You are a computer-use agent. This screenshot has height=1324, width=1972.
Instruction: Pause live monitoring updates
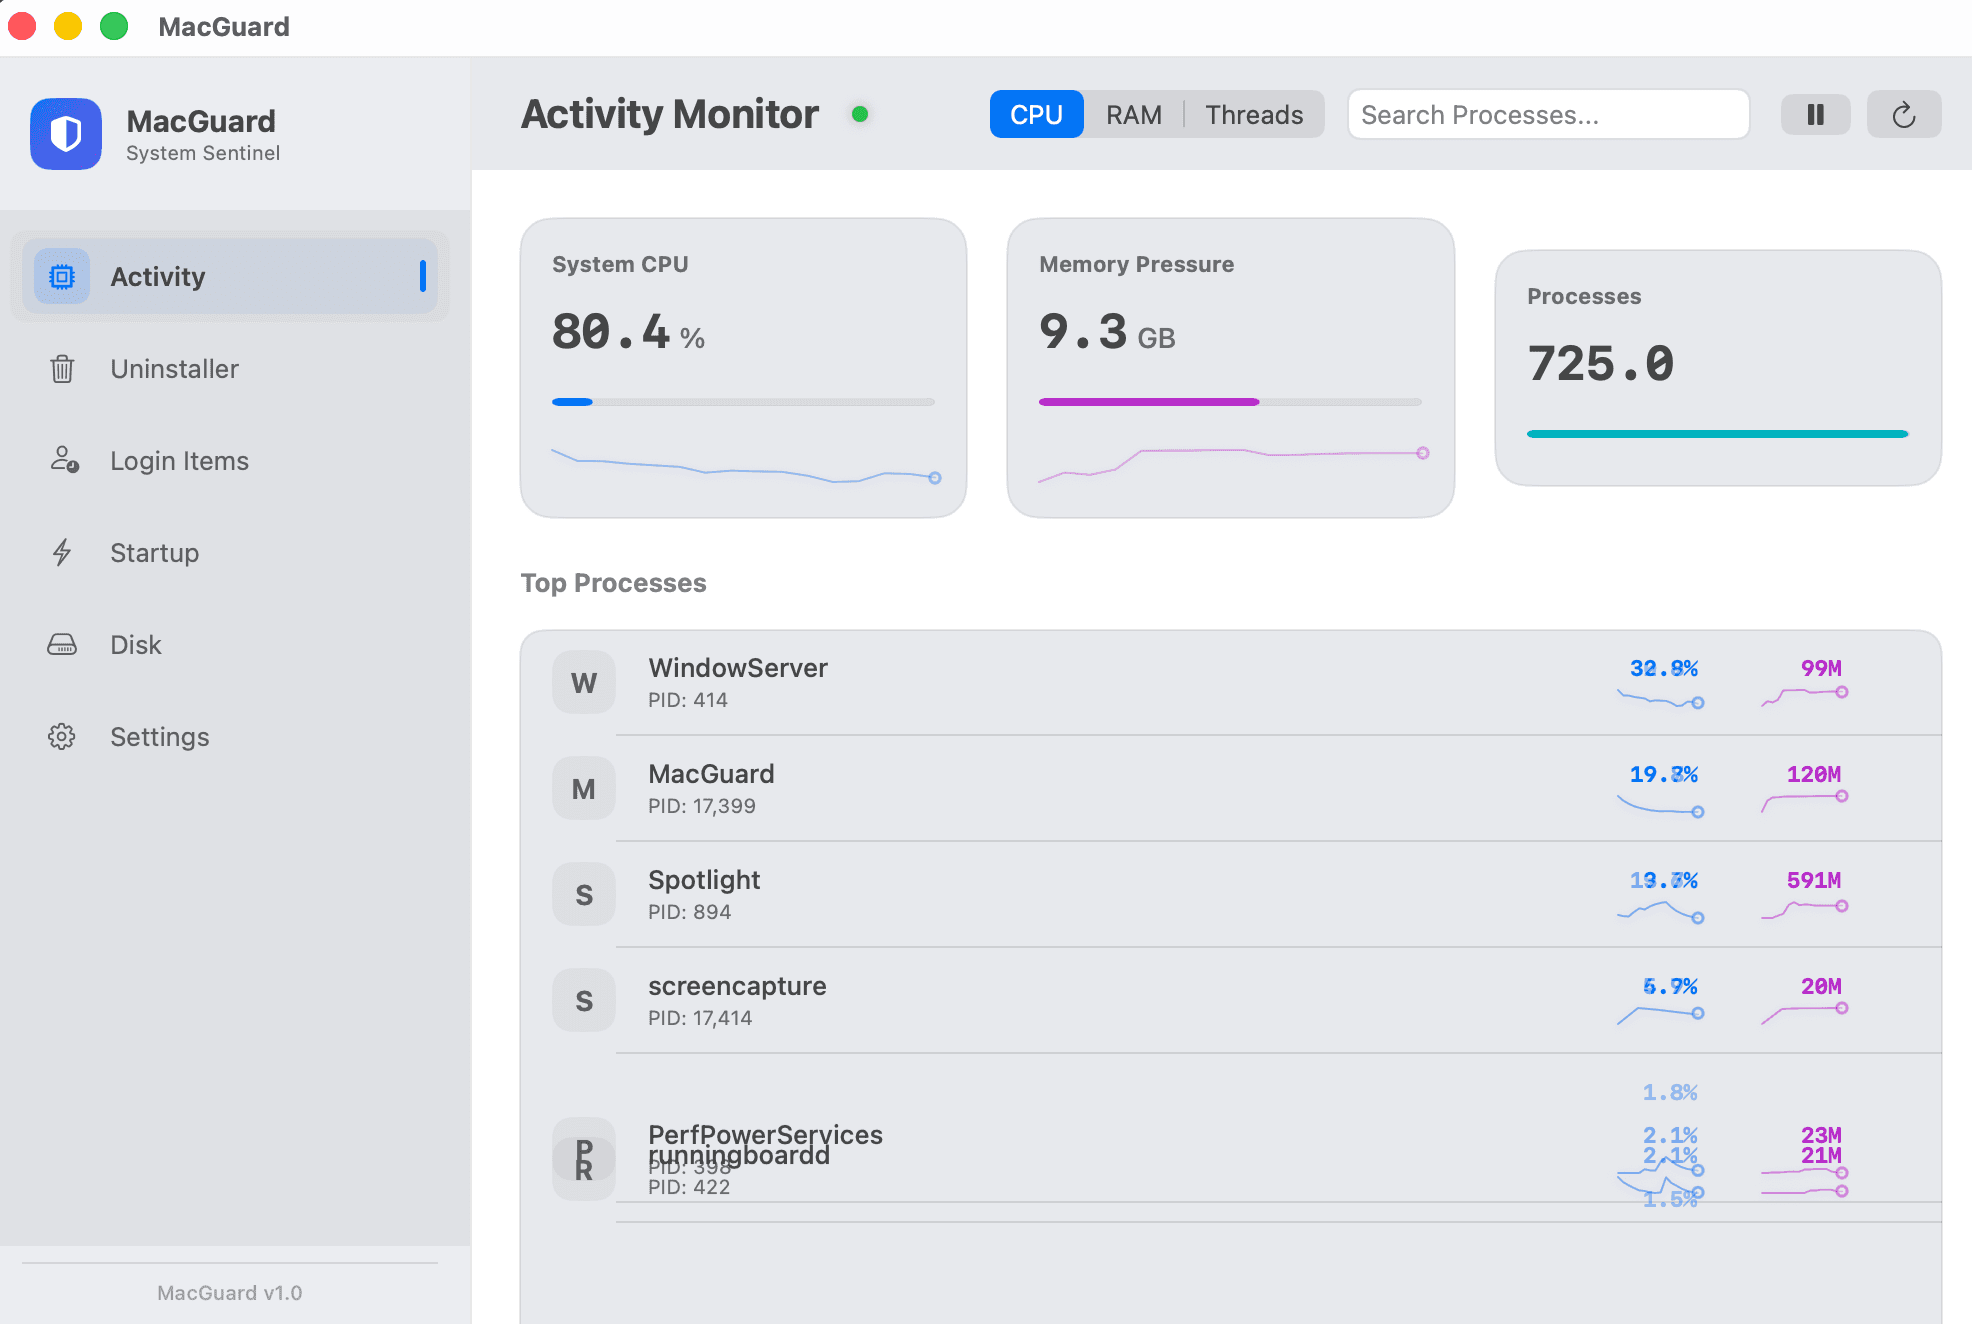pos(1816,115)
